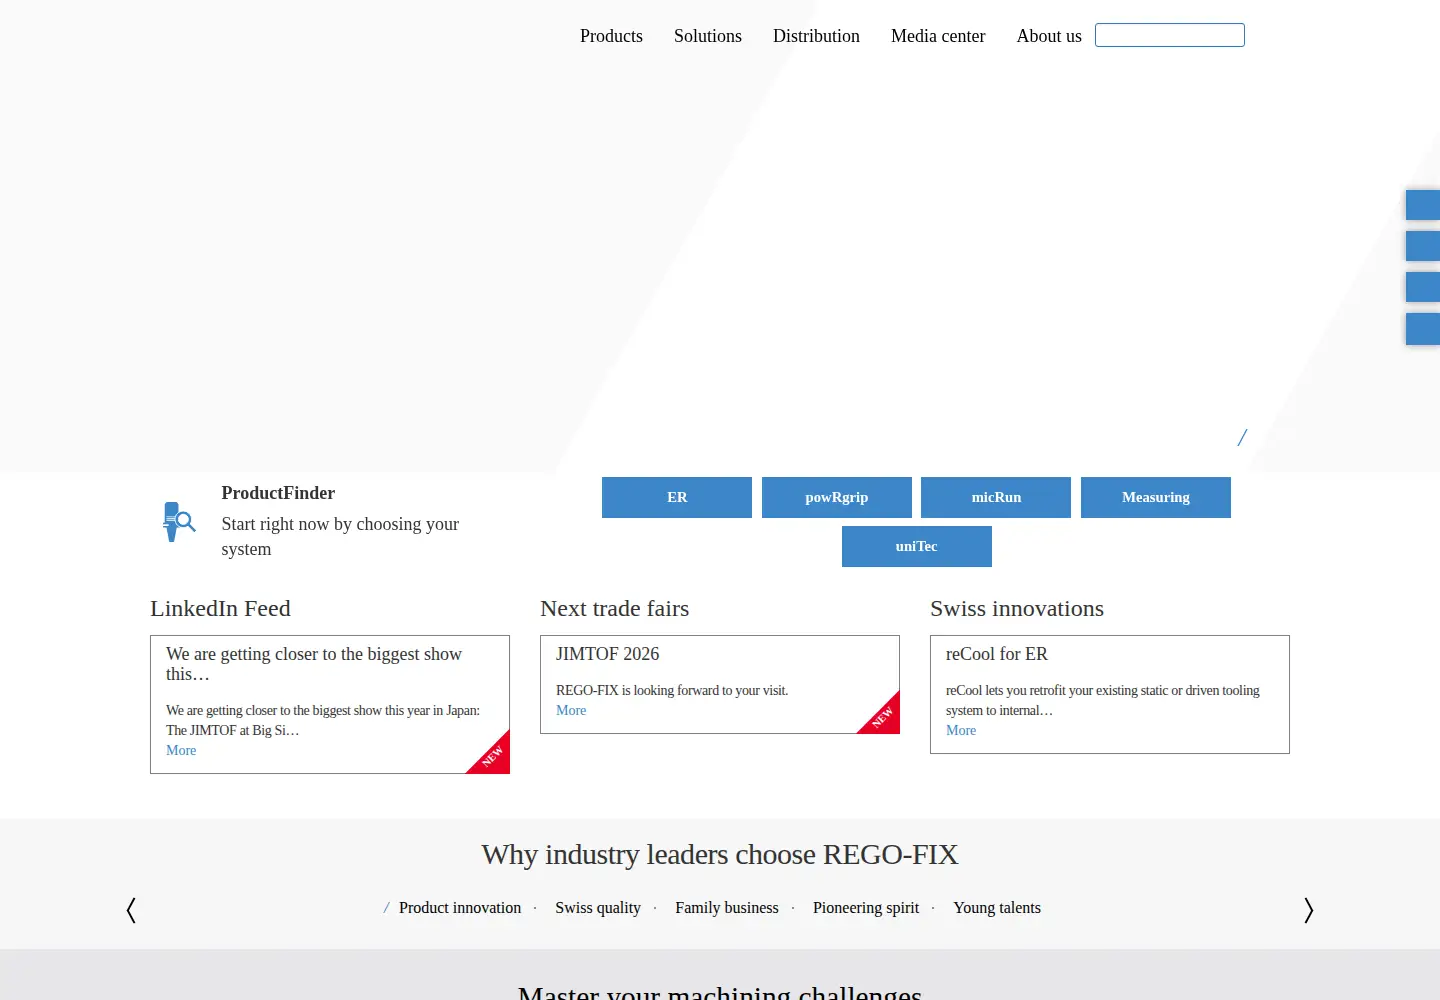The height and width of the screenshot is (1000, 1440).
Task: Select the Swiss quality tab
Action: pyautogui.click(x=598, y=908)
